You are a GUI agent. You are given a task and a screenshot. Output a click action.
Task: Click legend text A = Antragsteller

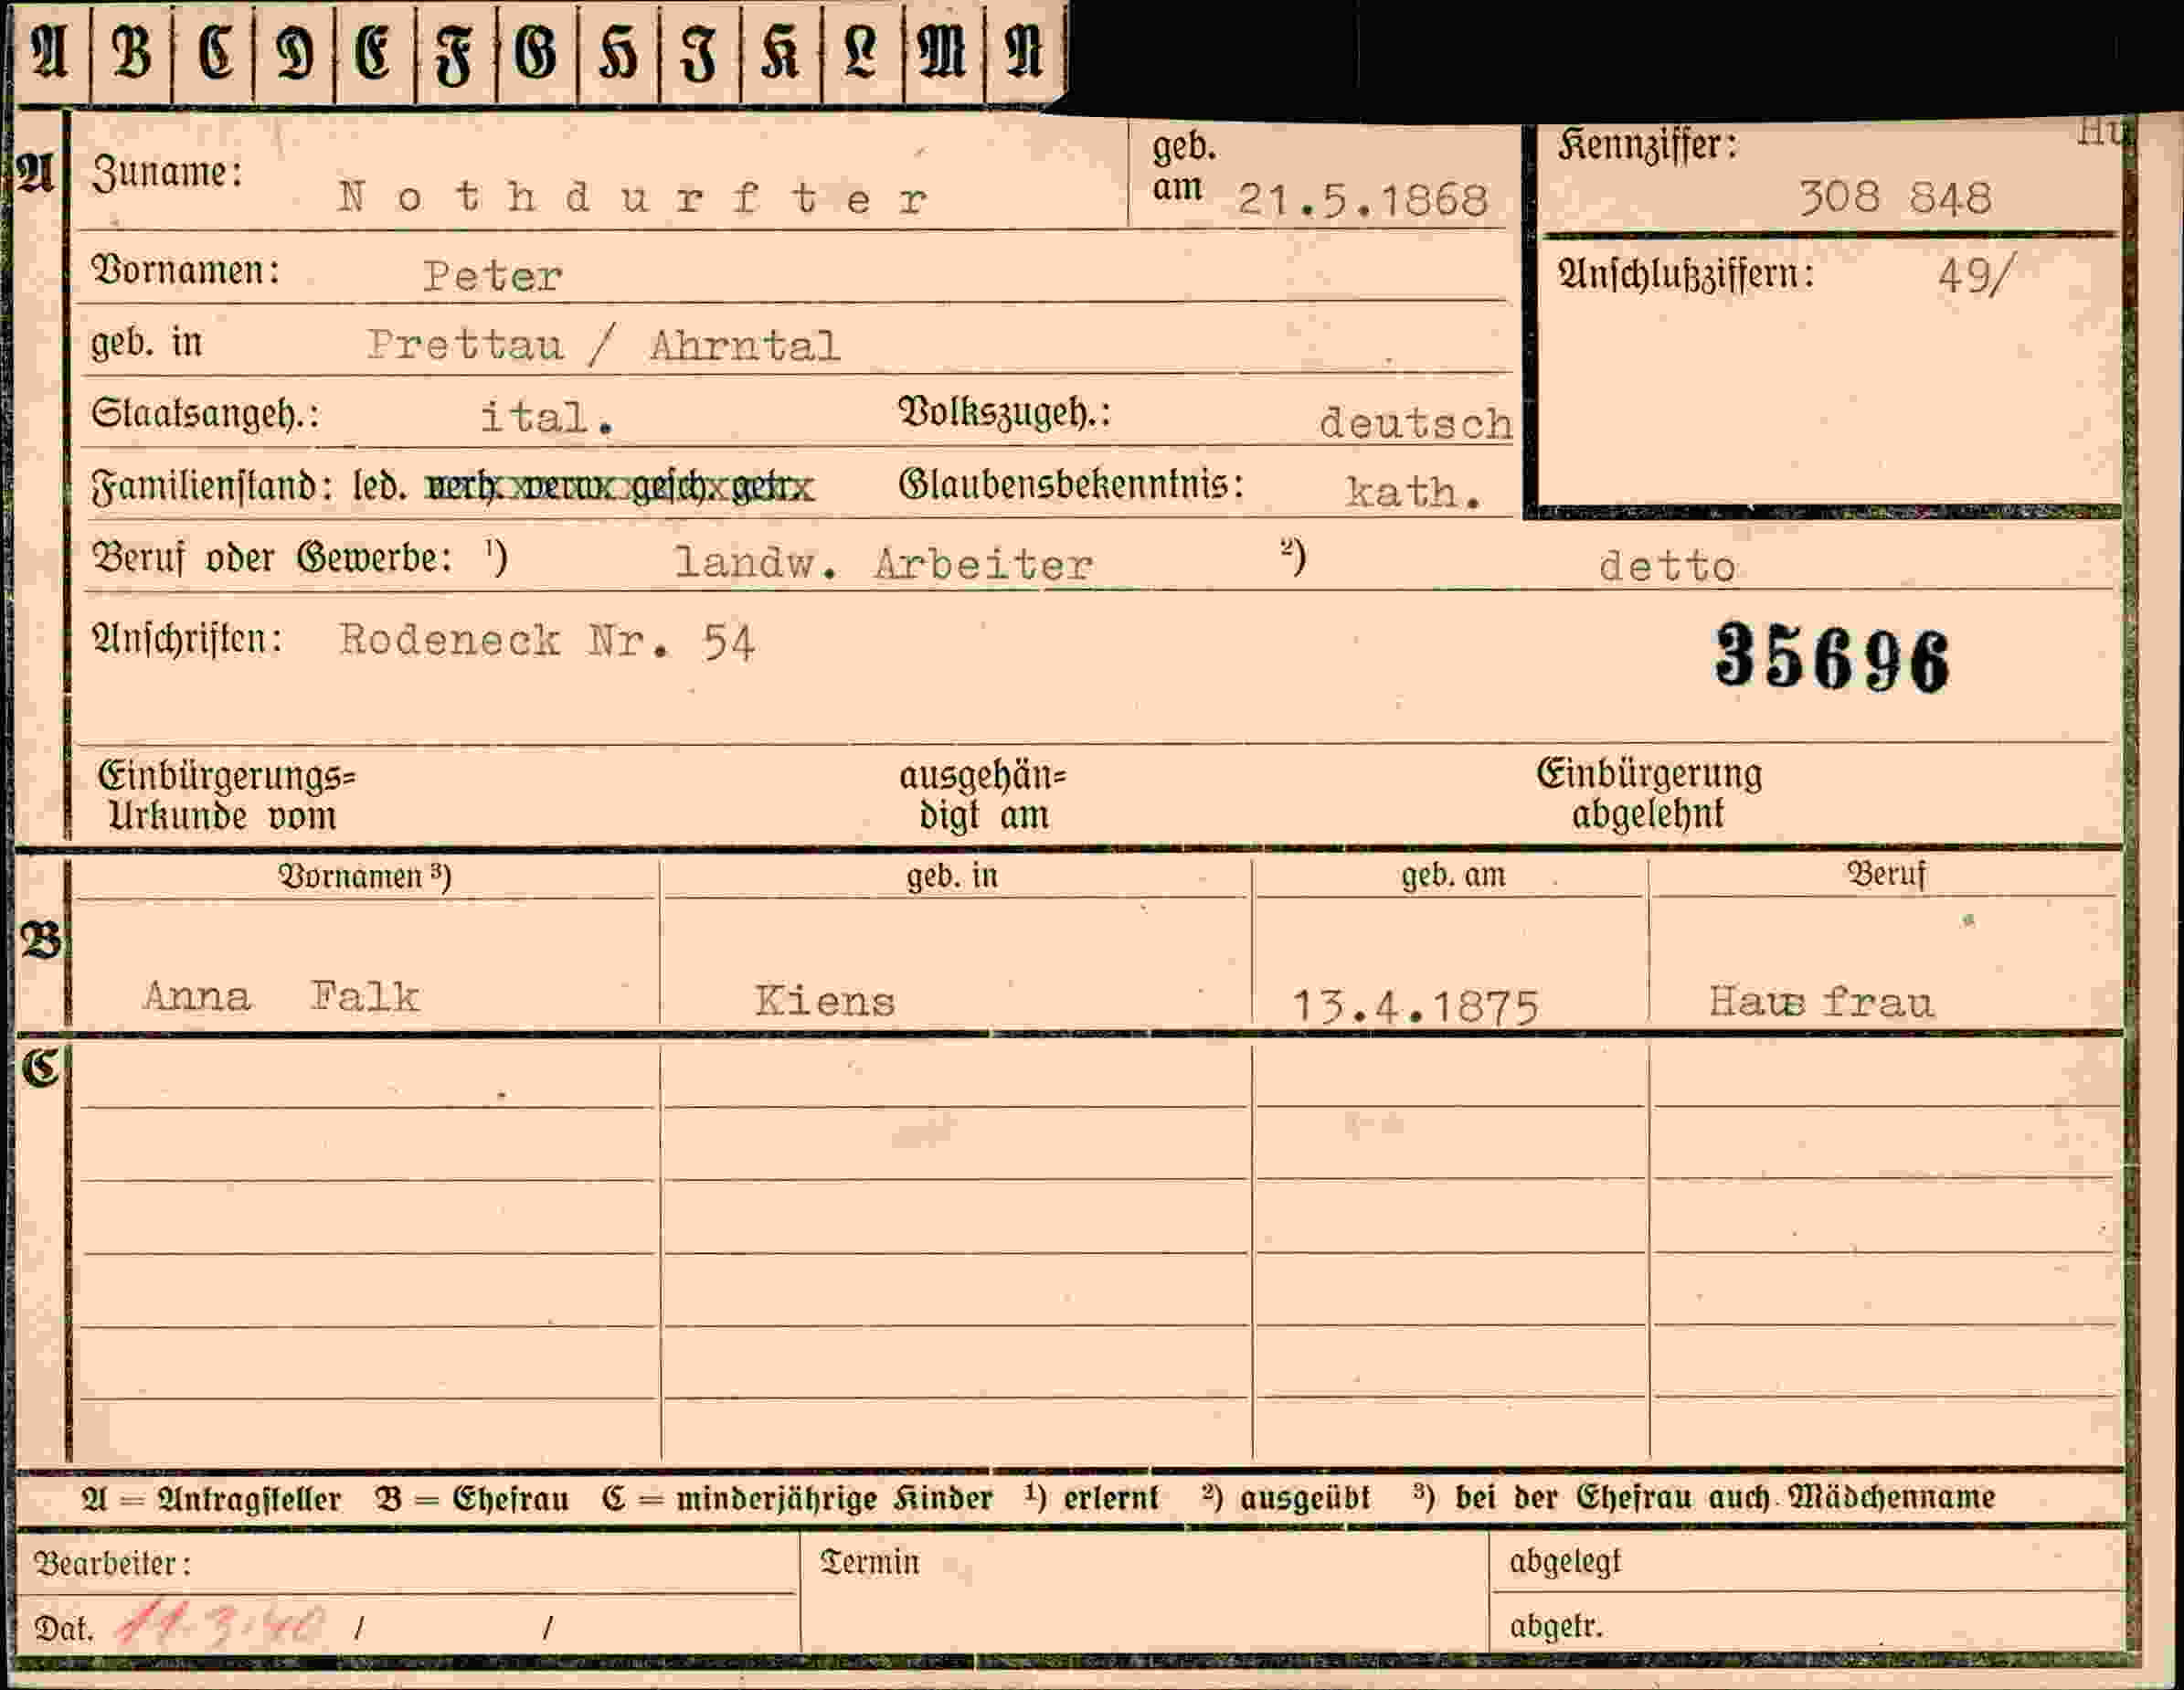[211, 1498]
